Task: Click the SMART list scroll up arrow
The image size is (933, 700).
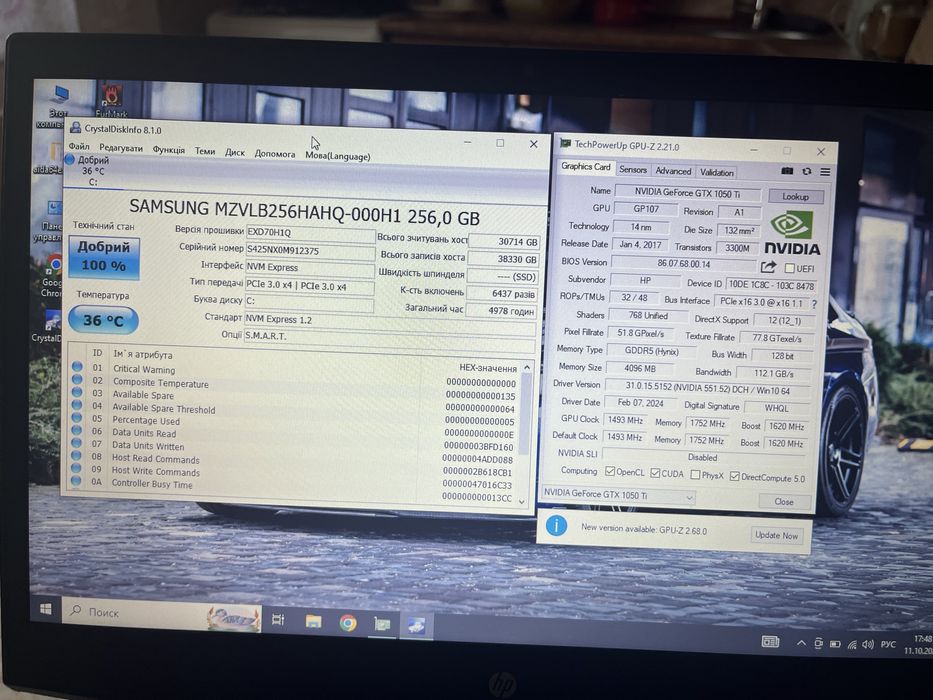Action: tap(525, 367)
